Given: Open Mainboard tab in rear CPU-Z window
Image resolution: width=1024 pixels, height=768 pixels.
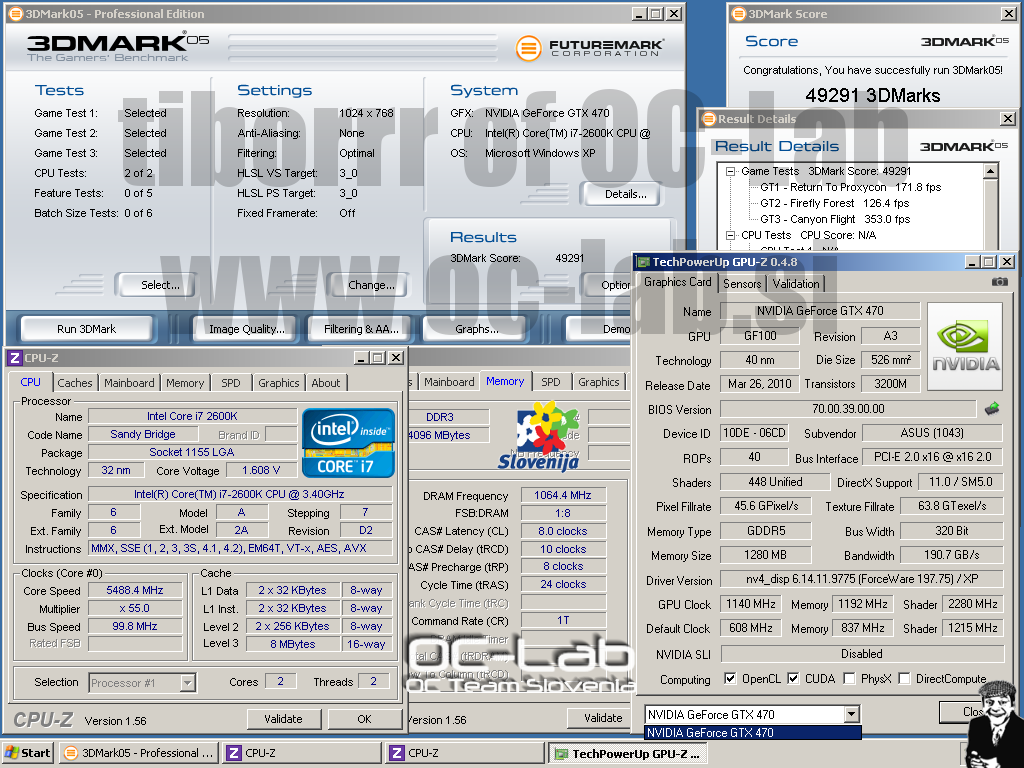Looking at the screenshot, I should coord(449,382).
